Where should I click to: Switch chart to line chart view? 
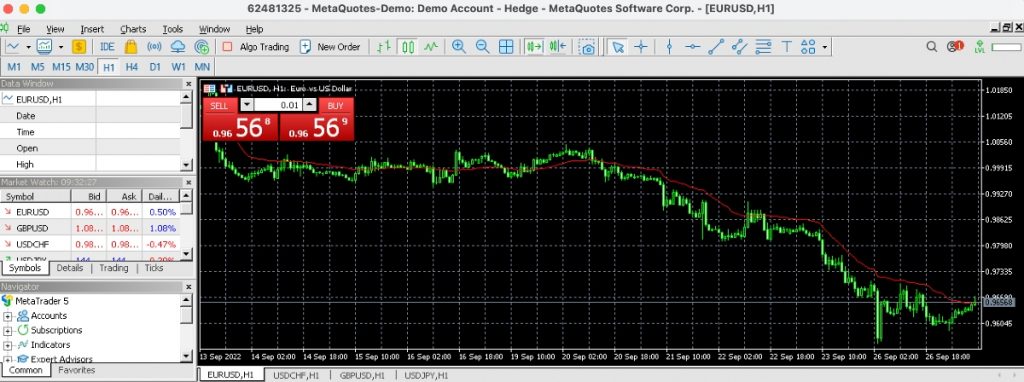coord(431,46)
